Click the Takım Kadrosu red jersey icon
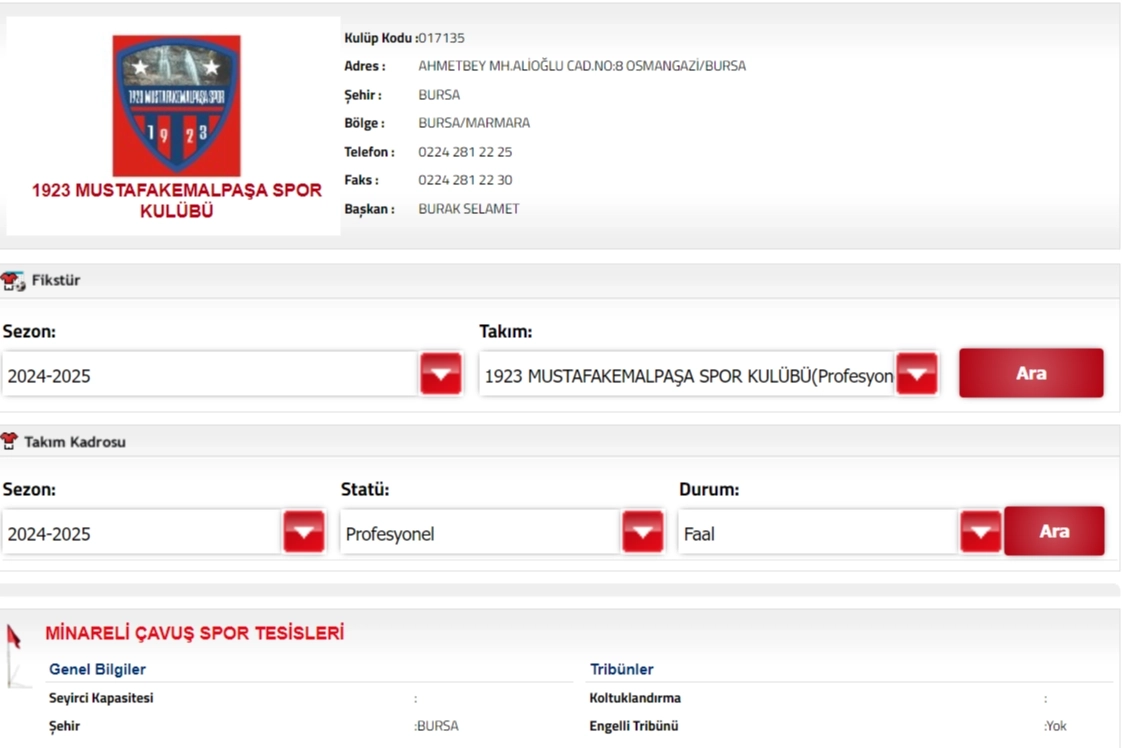The height and width of the screenshot is (748, 1122). [10, 441]
